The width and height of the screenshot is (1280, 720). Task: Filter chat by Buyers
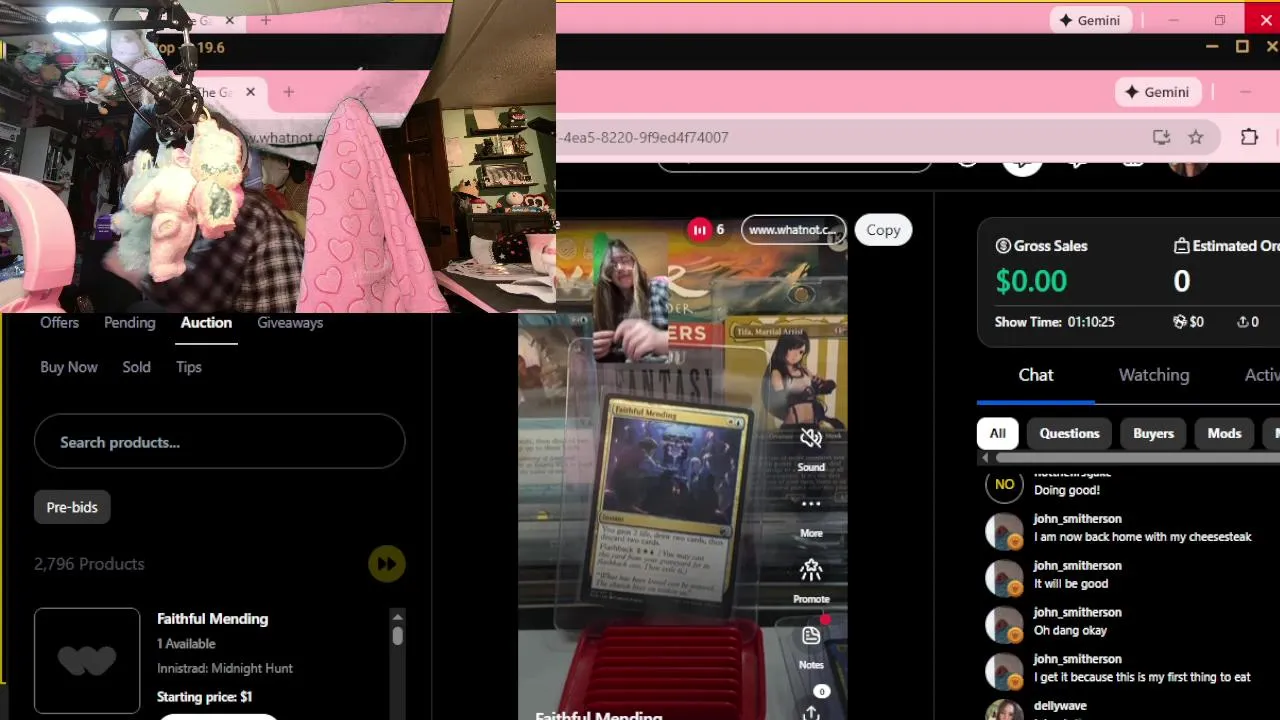(x=1153, y=433)
